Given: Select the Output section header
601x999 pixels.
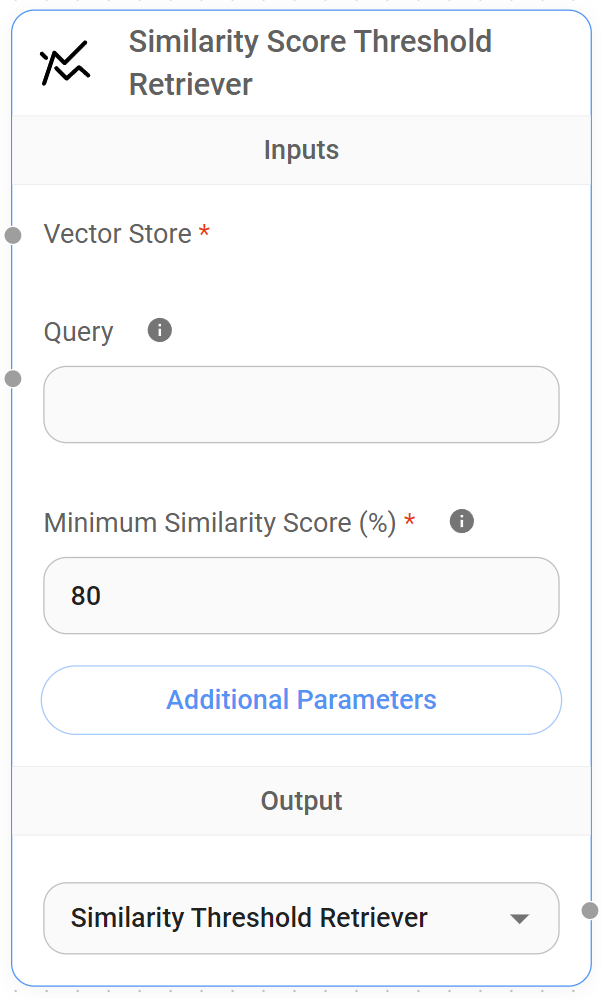Looking at the screenshot, I should click(301, 800).
